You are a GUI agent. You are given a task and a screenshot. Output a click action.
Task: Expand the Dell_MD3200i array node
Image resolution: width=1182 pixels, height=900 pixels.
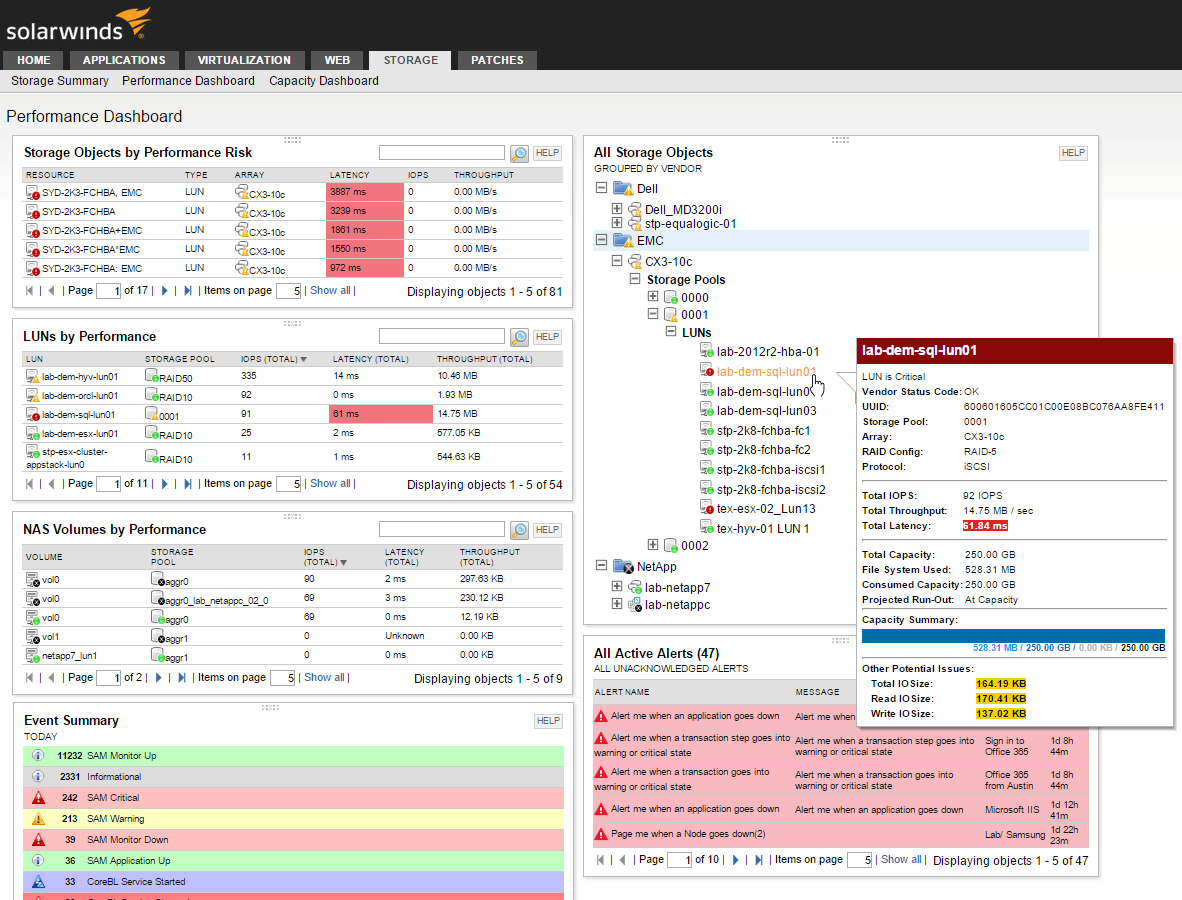click(x=617, y=208)
